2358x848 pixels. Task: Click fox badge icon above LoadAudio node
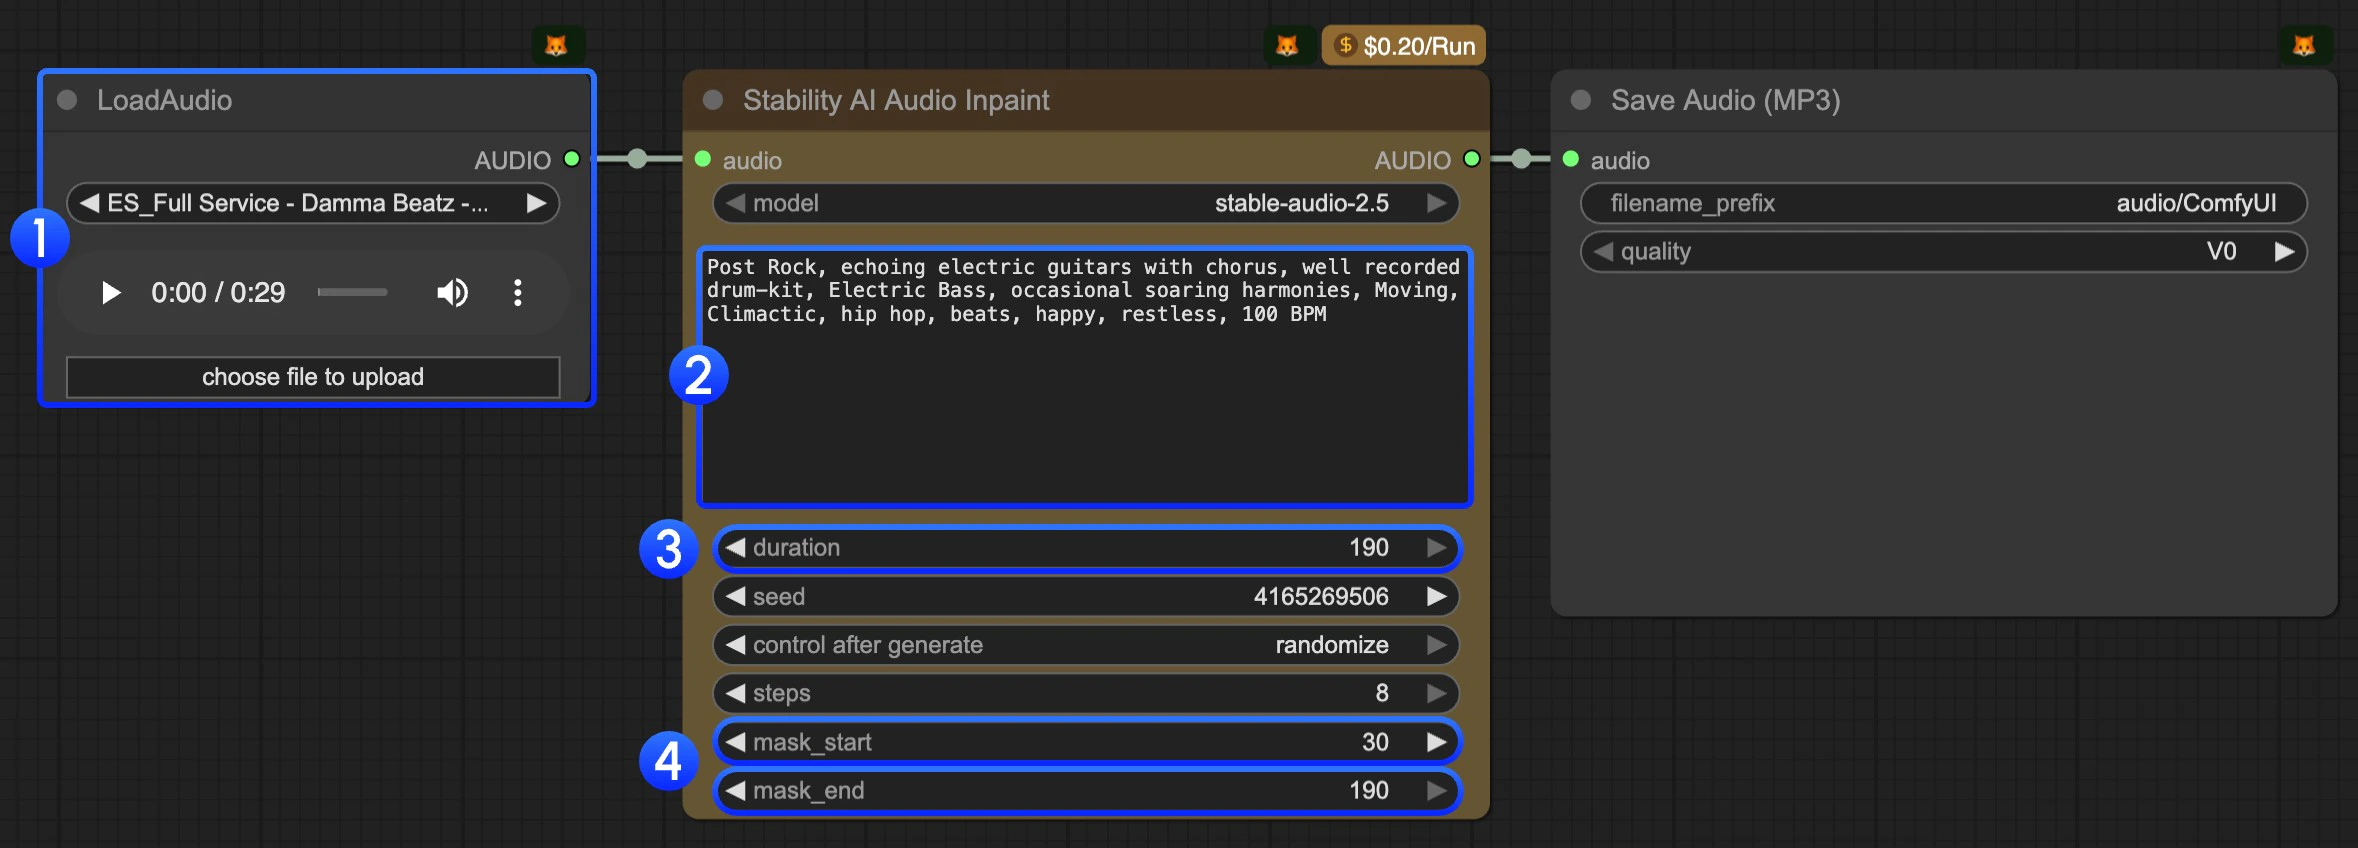pos(556,46)
